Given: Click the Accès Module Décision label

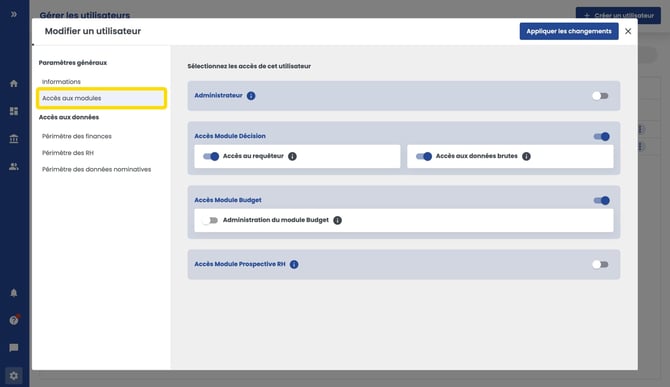Looking at the screenshot, I should pos(230,136).
